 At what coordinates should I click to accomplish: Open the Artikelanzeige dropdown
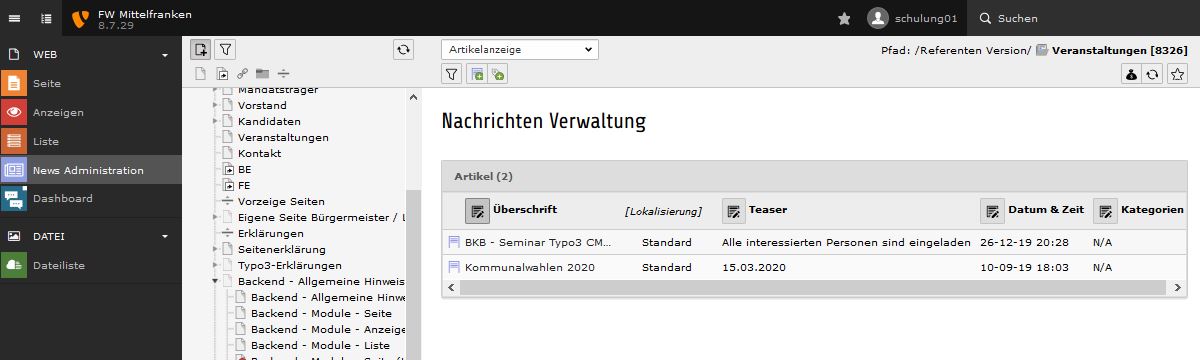(519, 49)
